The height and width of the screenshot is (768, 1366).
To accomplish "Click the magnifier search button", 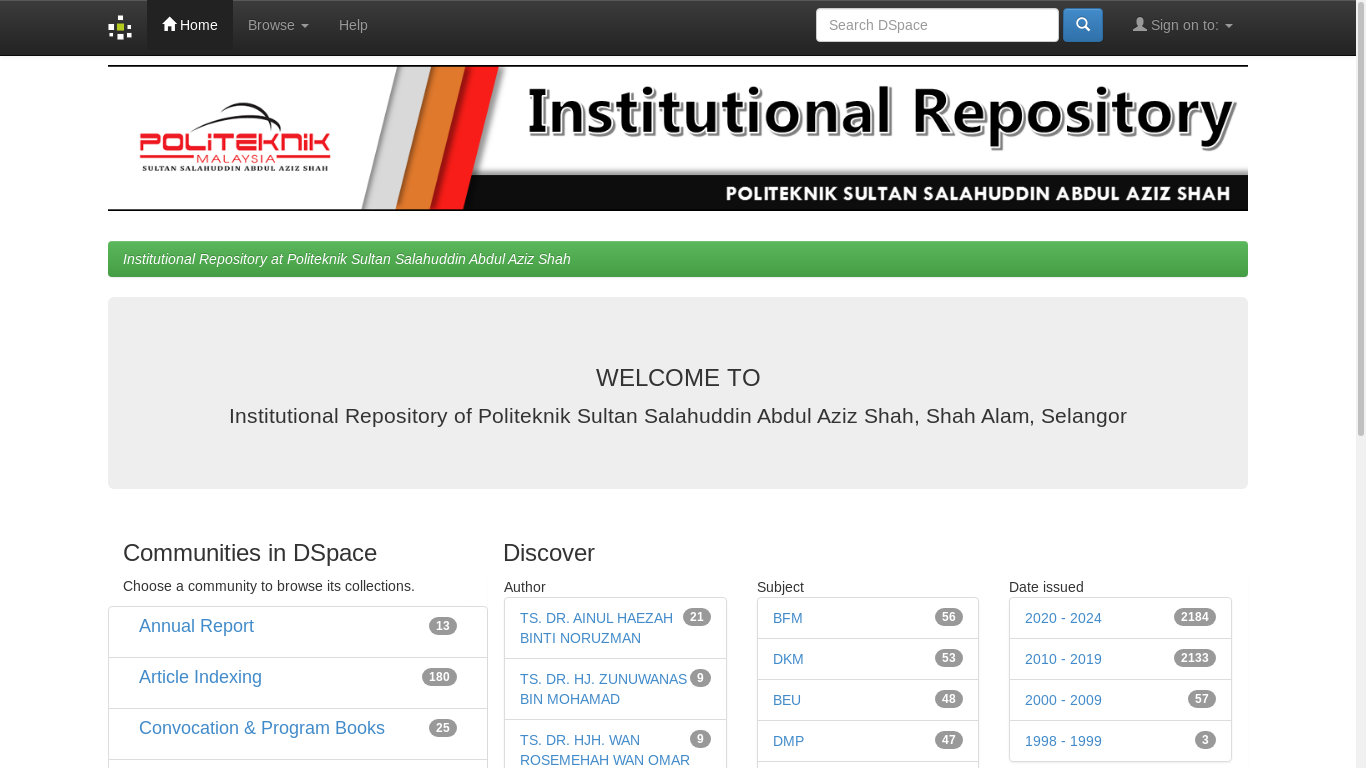I will point(1083,25).
